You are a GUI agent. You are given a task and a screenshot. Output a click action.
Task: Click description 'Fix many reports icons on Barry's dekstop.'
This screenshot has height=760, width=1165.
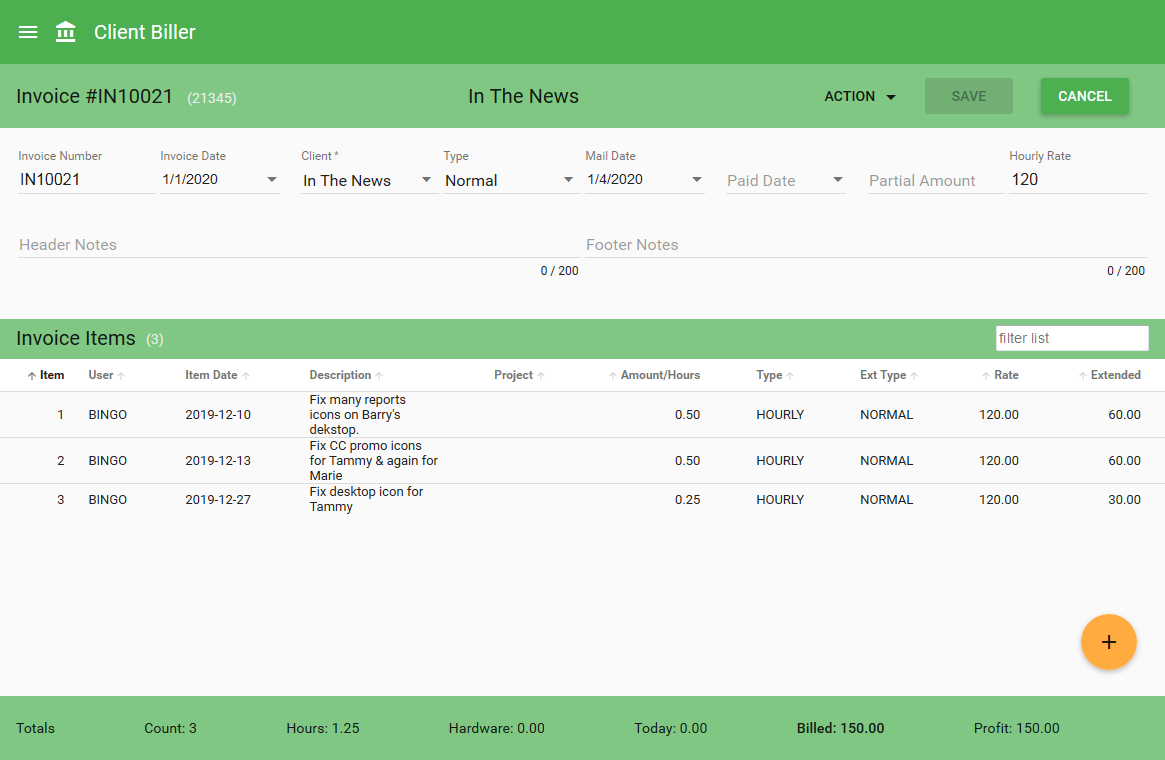coord(358,415)
